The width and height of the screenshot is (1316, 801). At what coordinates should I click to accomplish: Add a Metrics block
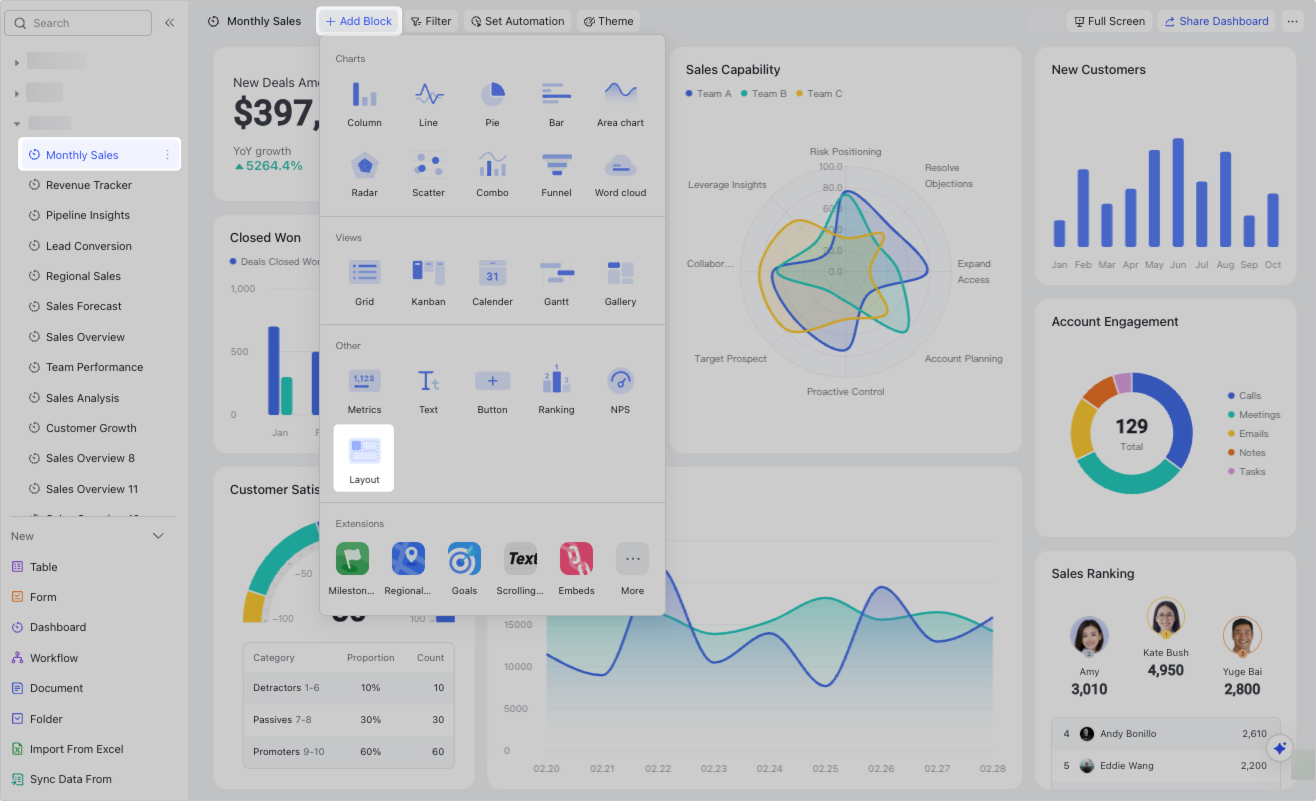point(364,391)
